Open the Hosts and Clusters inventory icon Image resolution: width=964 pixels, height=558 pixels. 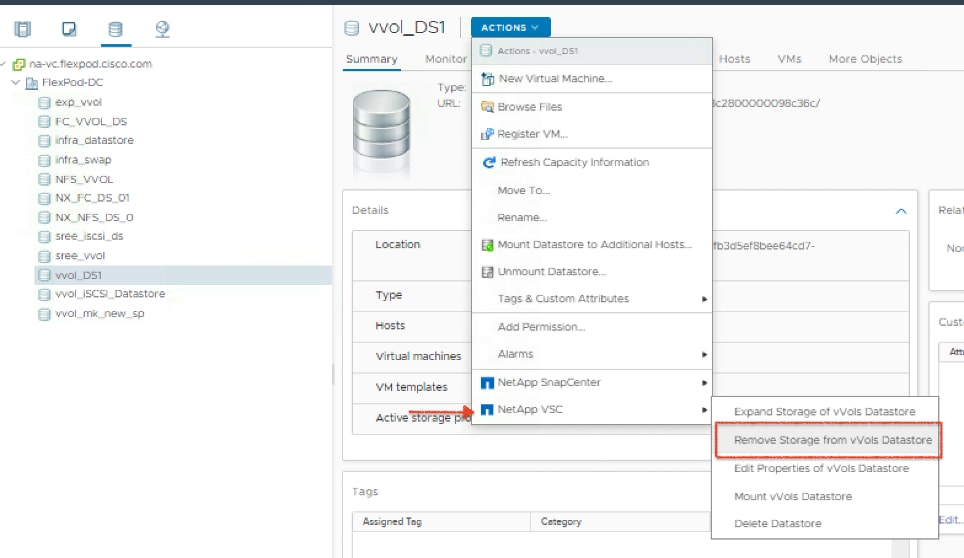click(23, 29)
